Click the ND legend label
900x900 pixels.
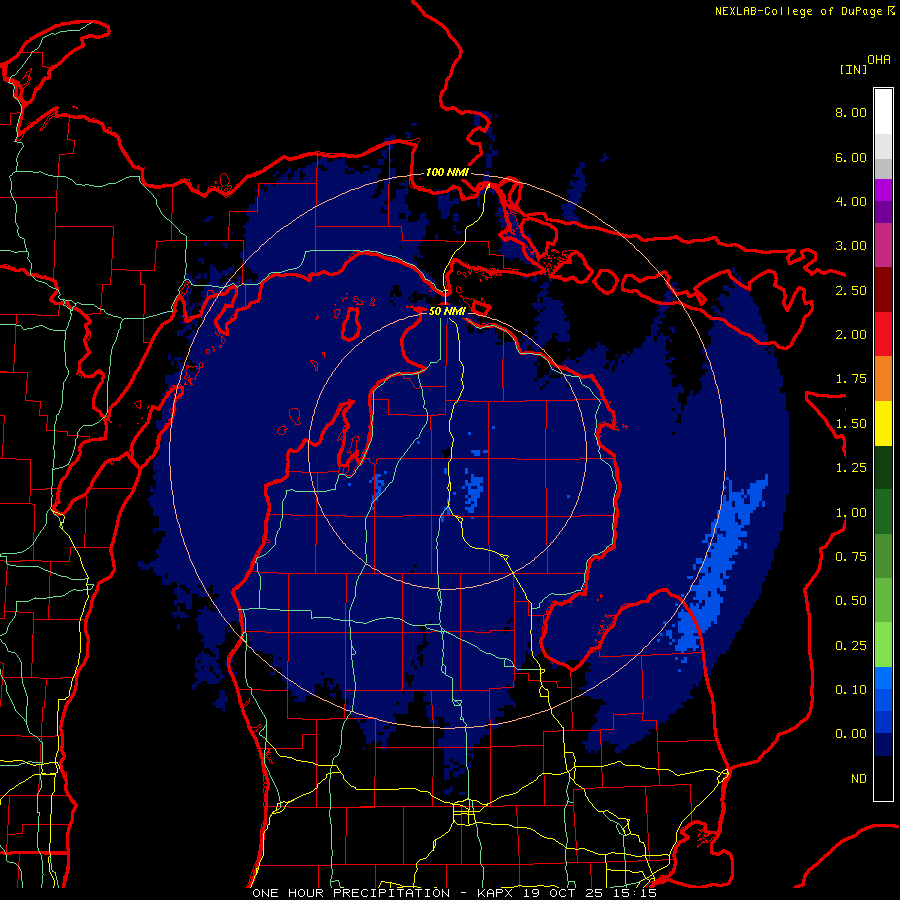coord(859,779)
